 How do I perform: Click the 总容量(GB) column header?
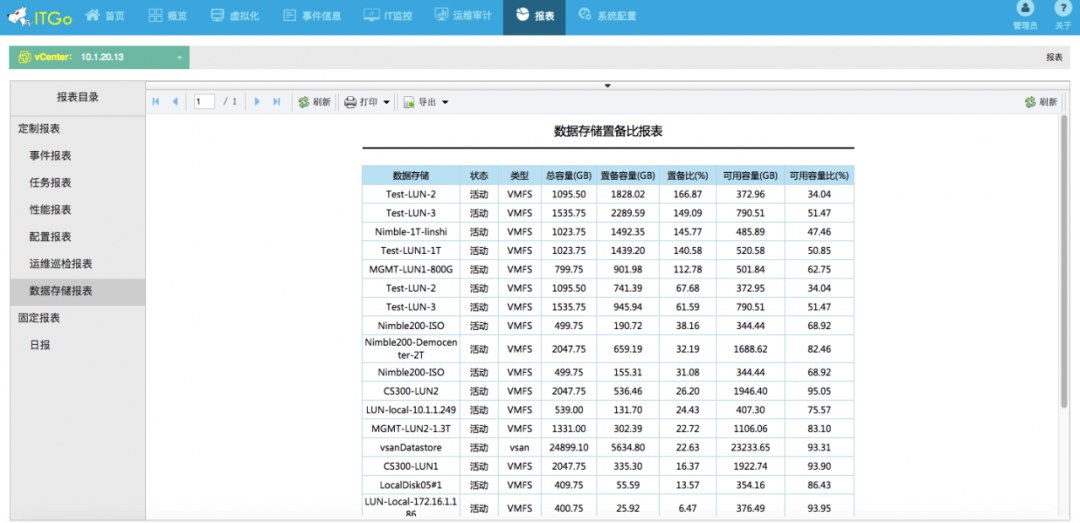click(568, 175)
